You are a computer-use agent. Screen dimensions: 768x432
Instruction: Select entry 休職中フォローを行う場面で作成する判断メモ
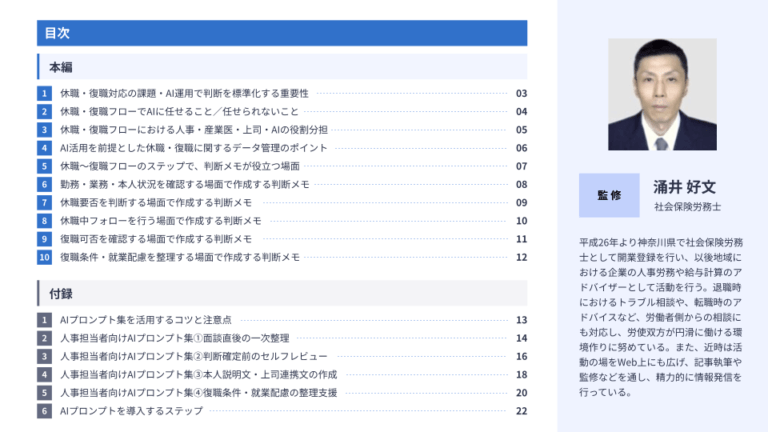coord(161,220)
